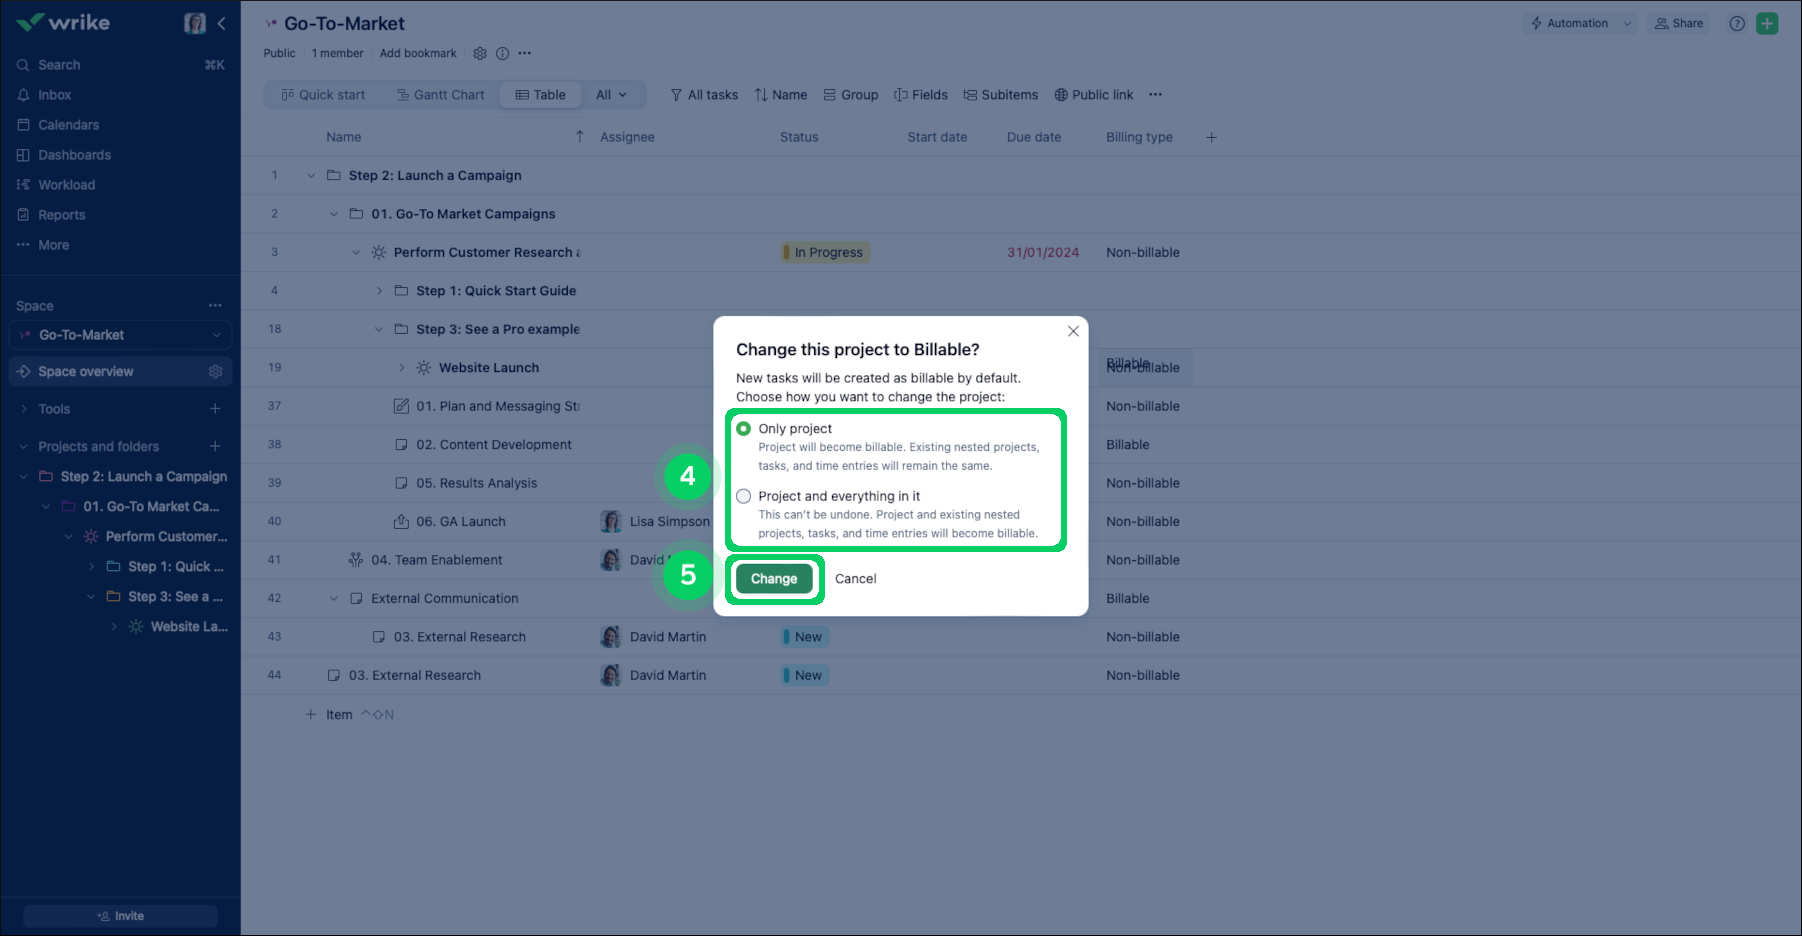The image size is (1802, 936).
Task: Open toolbar overflow menu after Public link
Action: 1155,95
